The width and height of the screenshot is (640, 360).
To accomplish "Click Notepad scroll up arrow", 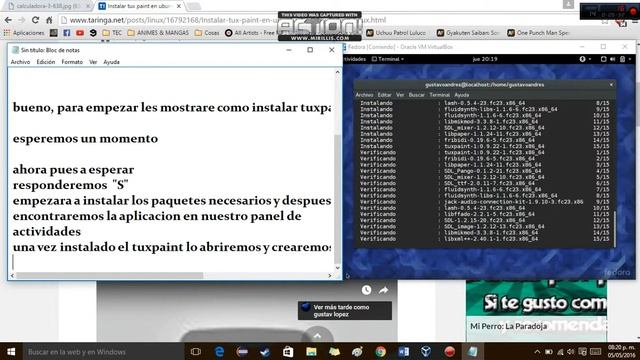I will [337, 72].
